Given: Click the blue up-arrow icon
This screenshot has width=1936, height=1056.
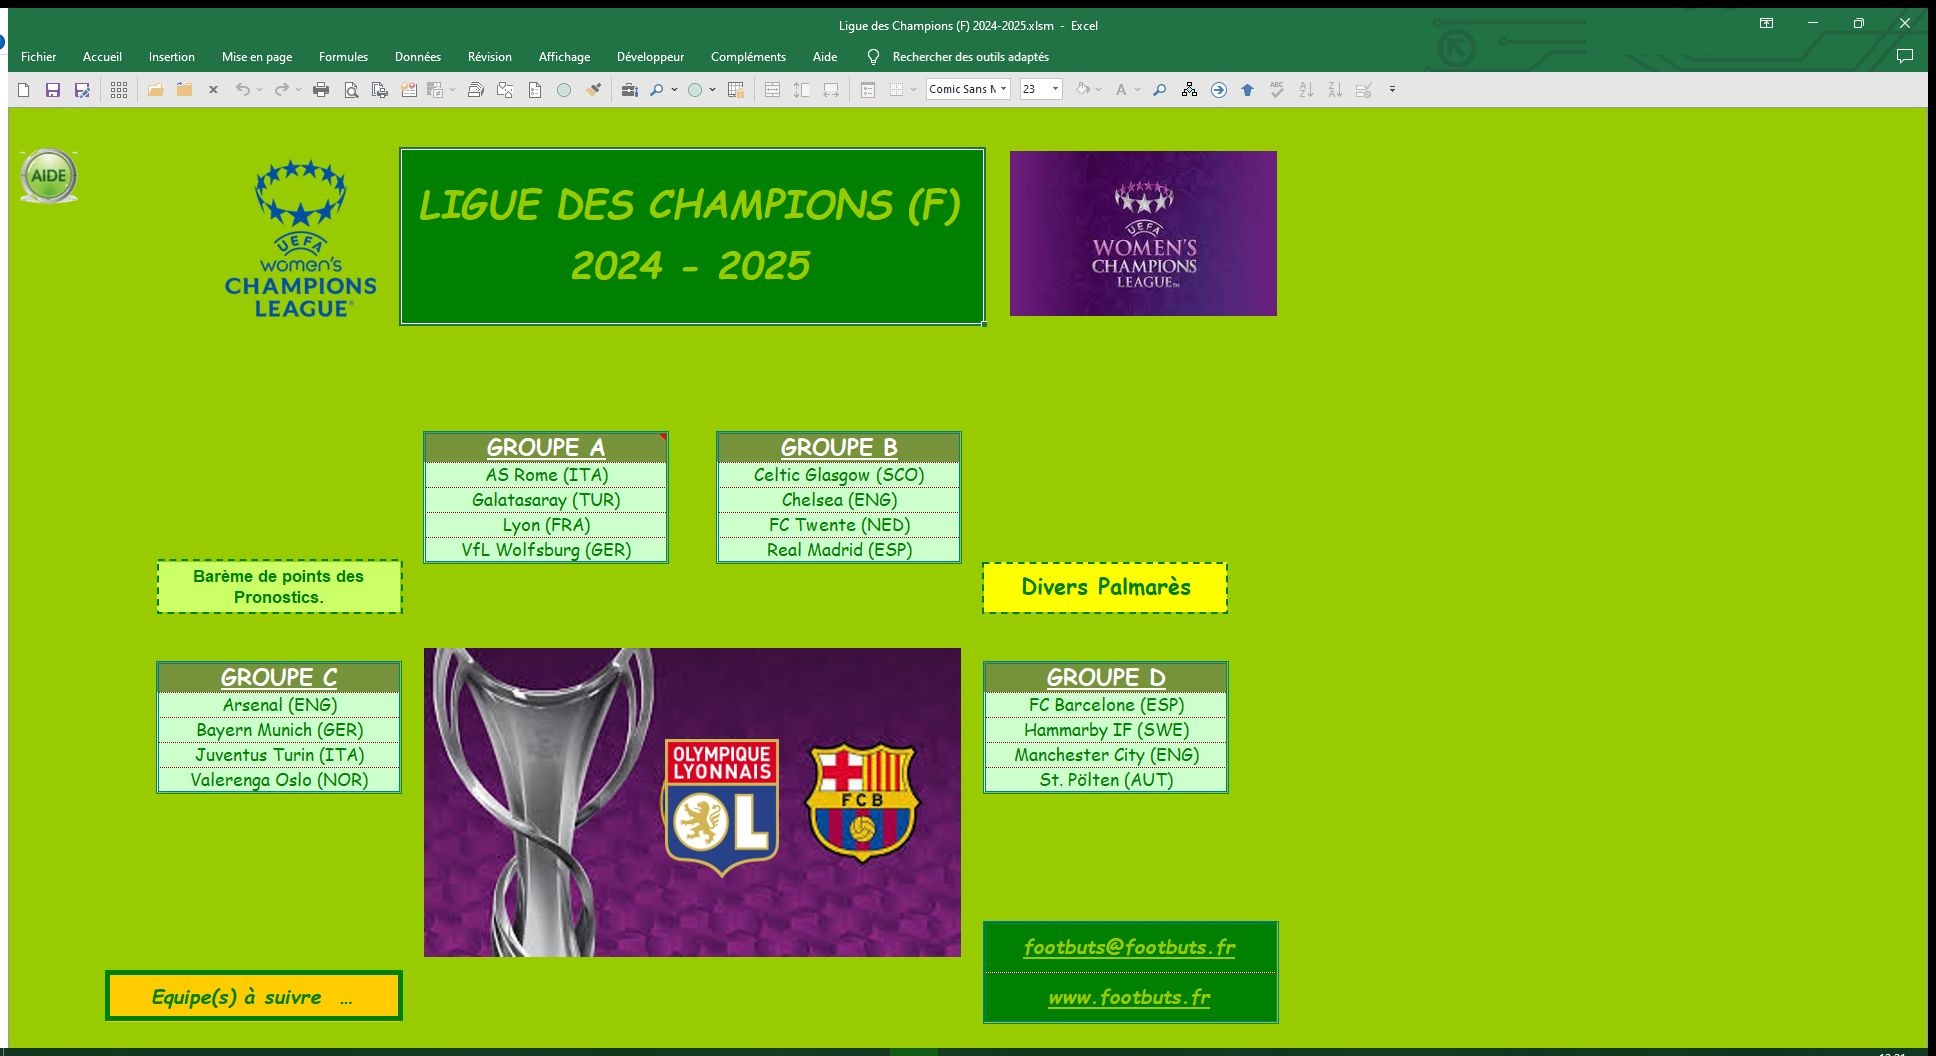Looking at the screenshot, I should tap(1247, 90).
